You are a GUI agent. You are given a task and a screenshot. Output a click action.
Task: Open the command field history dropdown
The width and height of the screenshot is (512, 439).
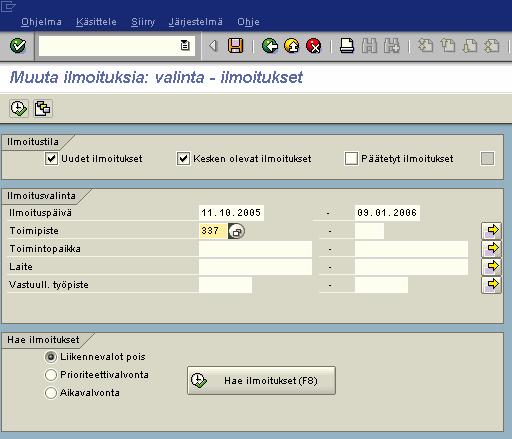pyautogui.click(x=185, y=45)
